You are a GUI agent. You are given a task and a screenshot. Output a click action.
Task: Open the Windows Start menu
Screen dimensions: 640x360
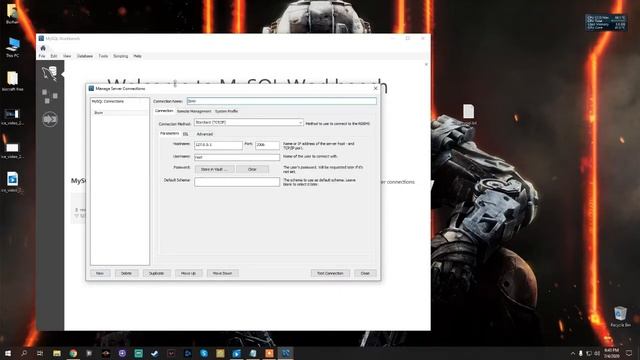tap(8, 353)
